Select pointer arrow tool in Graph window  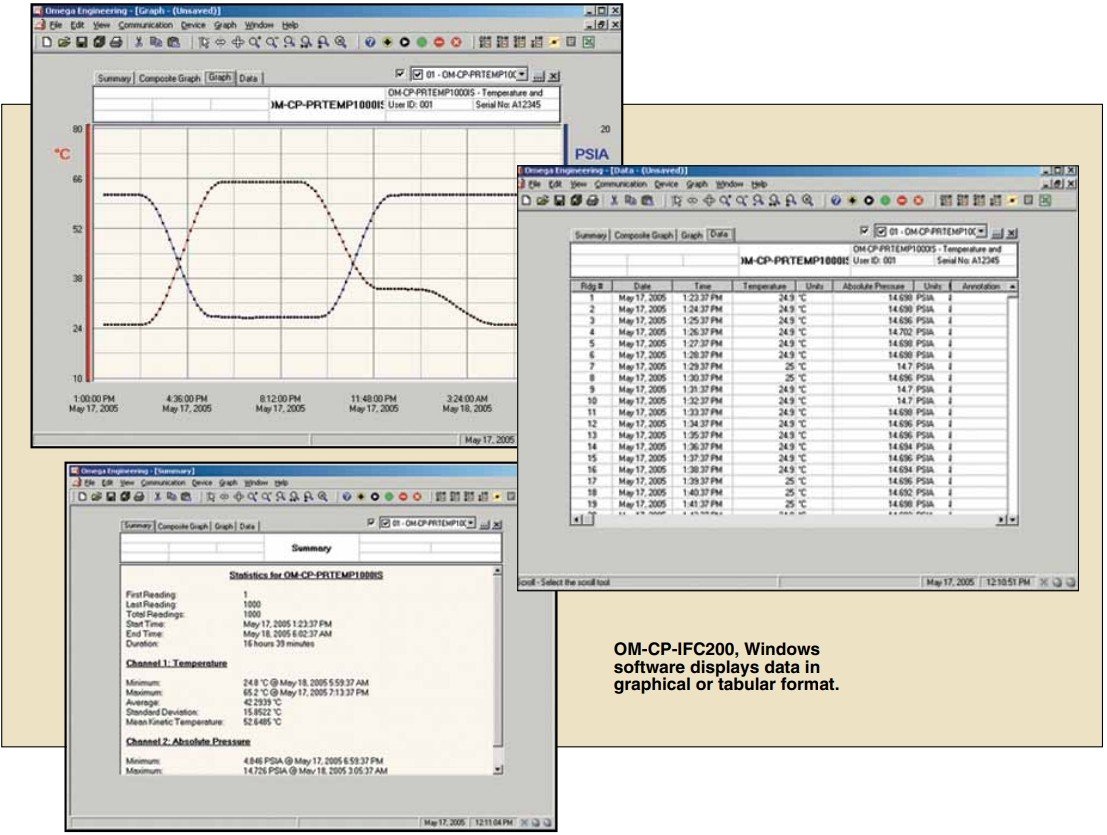pyautogui.click(x=204, y=42)
